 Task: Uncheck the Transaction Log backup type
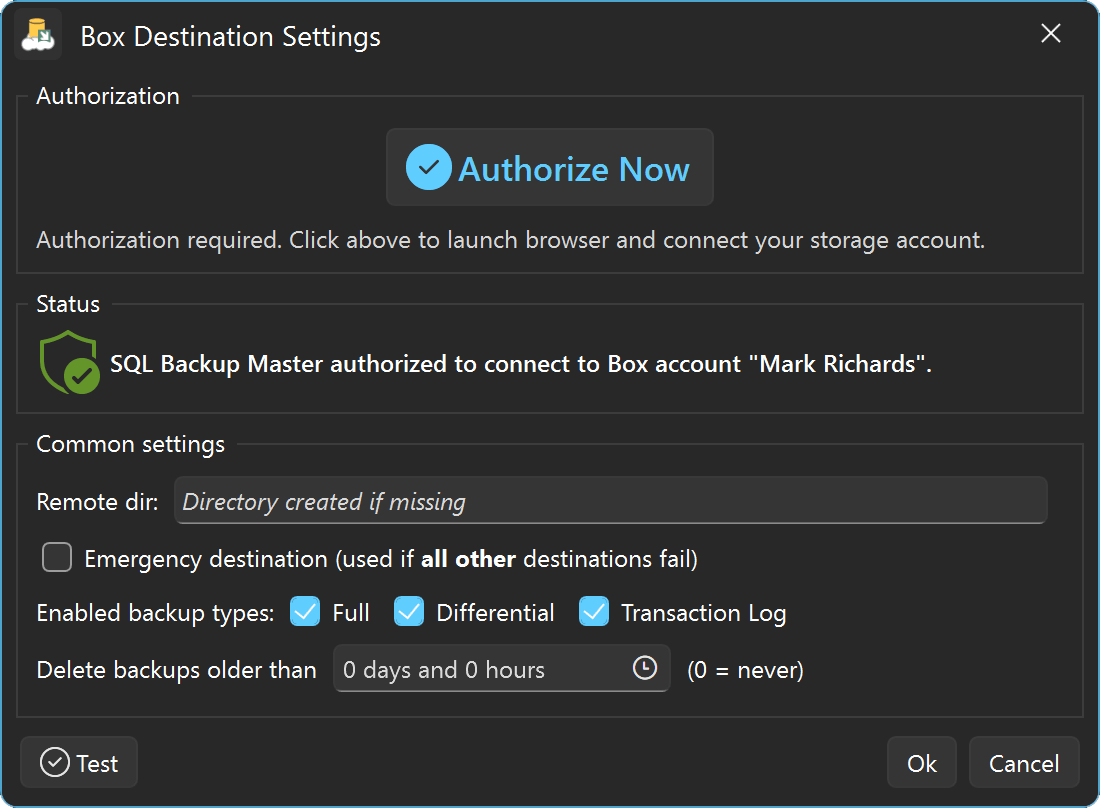tap(594, 611)
